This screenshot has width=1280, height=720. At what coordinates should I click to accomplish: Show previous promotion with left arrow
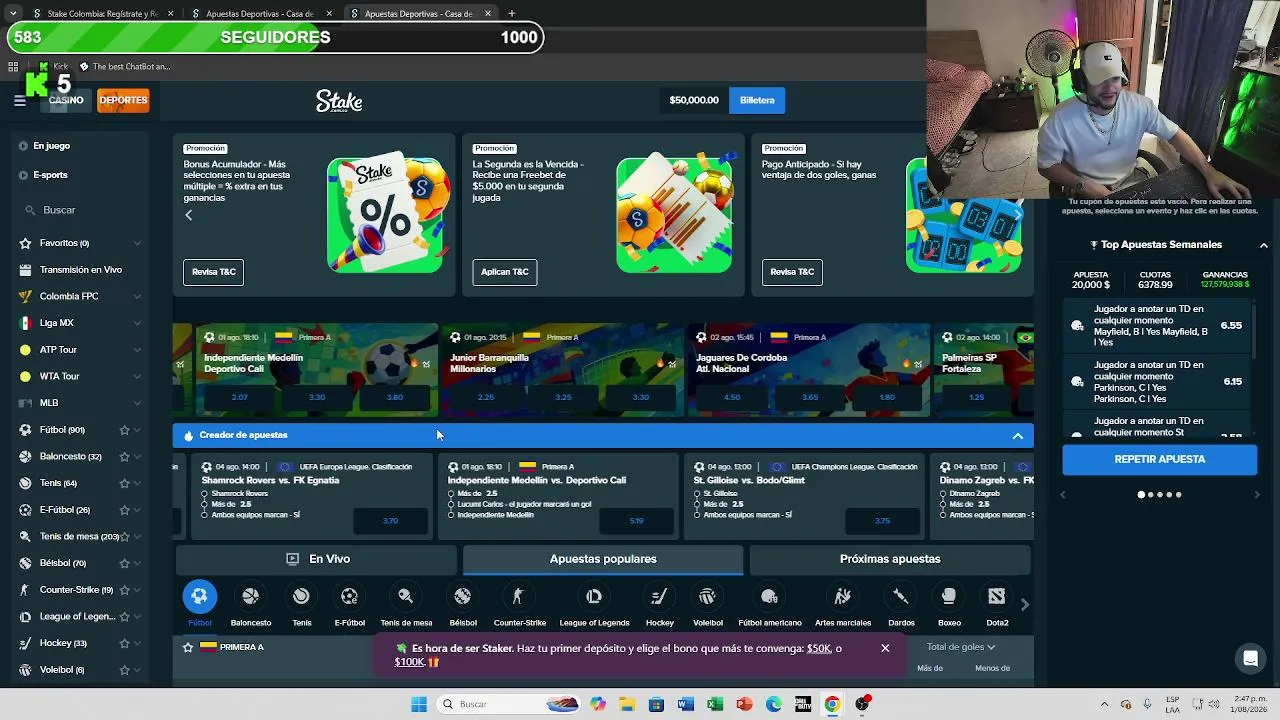tap(188, 215)
